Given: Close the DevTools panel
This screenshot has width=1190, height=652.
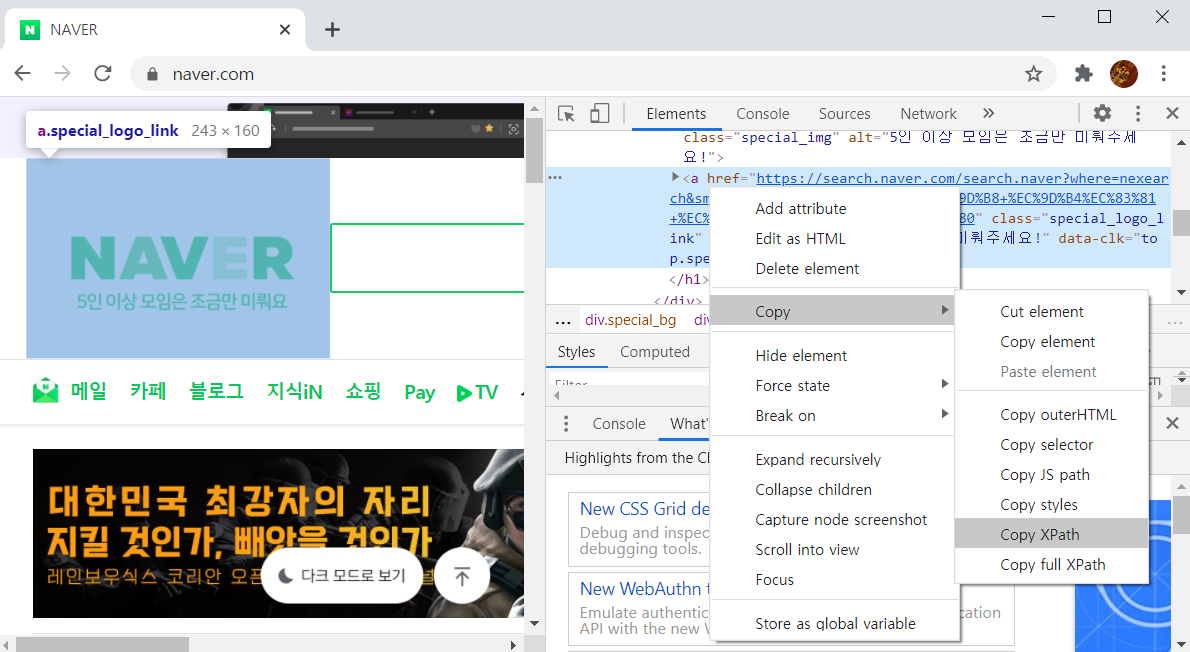Looking at the screenshot, I should 1172,114.
